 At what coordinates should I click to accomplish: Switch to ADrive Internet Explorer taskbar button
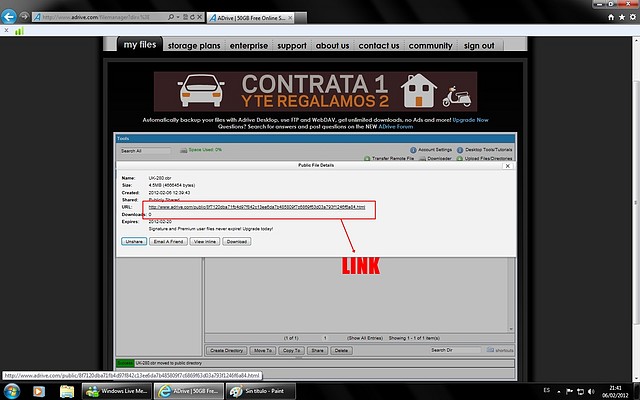[189, 391]
